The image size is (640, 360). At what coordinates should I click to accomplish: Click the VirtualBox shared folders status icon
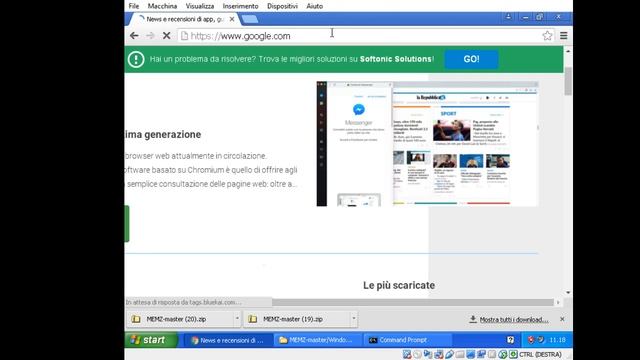[x=460, y=354]
